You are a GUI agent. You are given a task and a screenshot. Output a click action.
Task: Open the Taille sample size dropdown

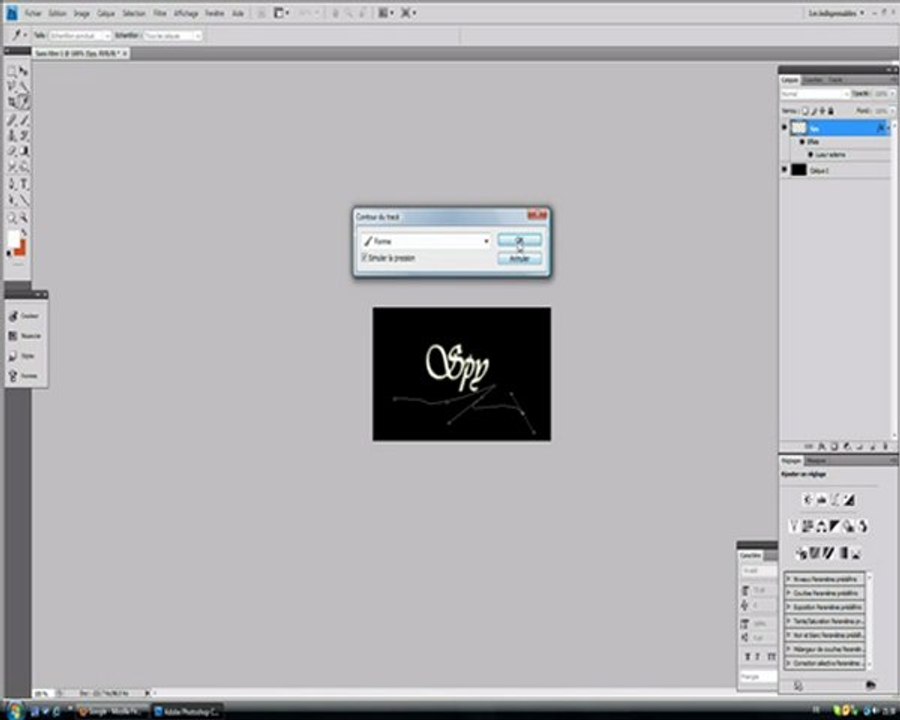pyautogui.click(x=80, y=36)
